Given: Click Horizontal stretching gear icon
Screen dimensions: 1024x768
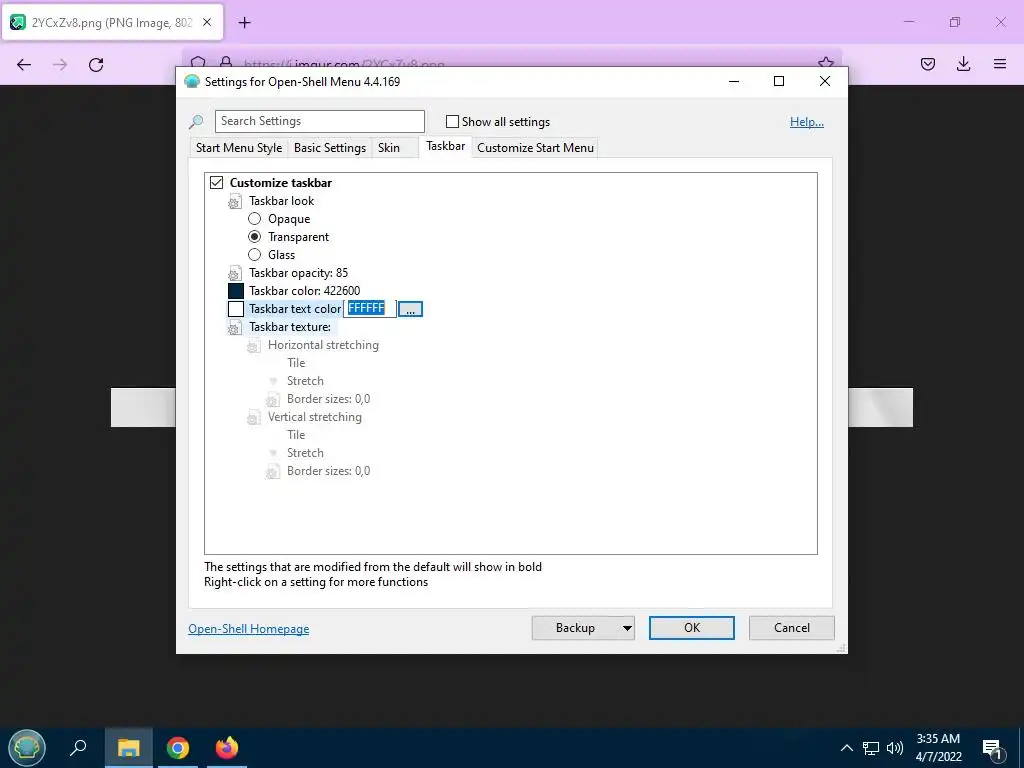Looking at the screenshot, I should pyautogui.click(x=253, y=345).
